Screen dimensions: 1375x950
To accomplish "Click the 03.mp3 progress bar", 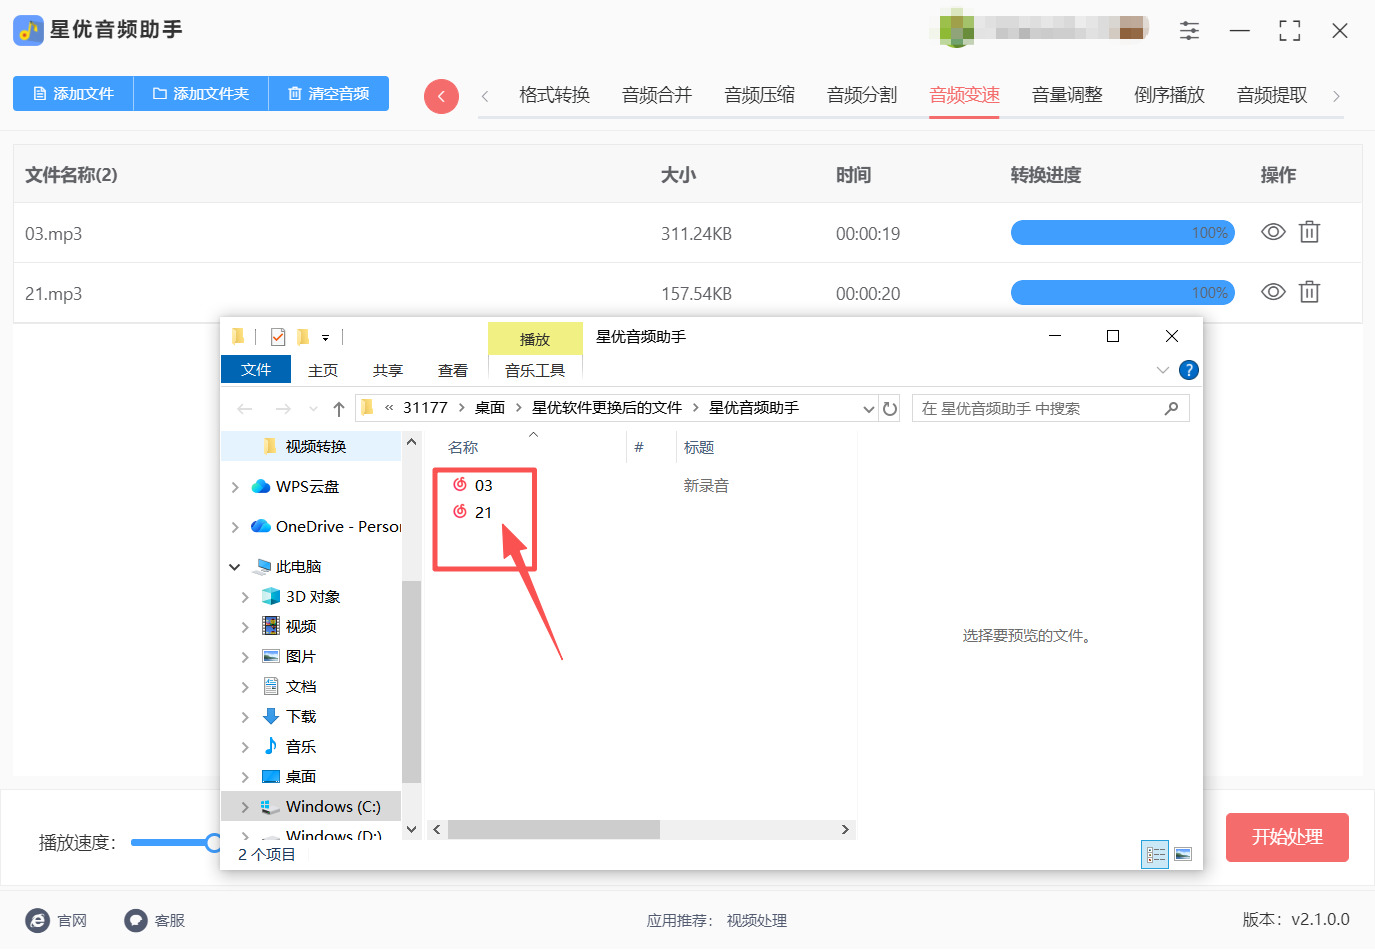I will (x=1123, y=233).
